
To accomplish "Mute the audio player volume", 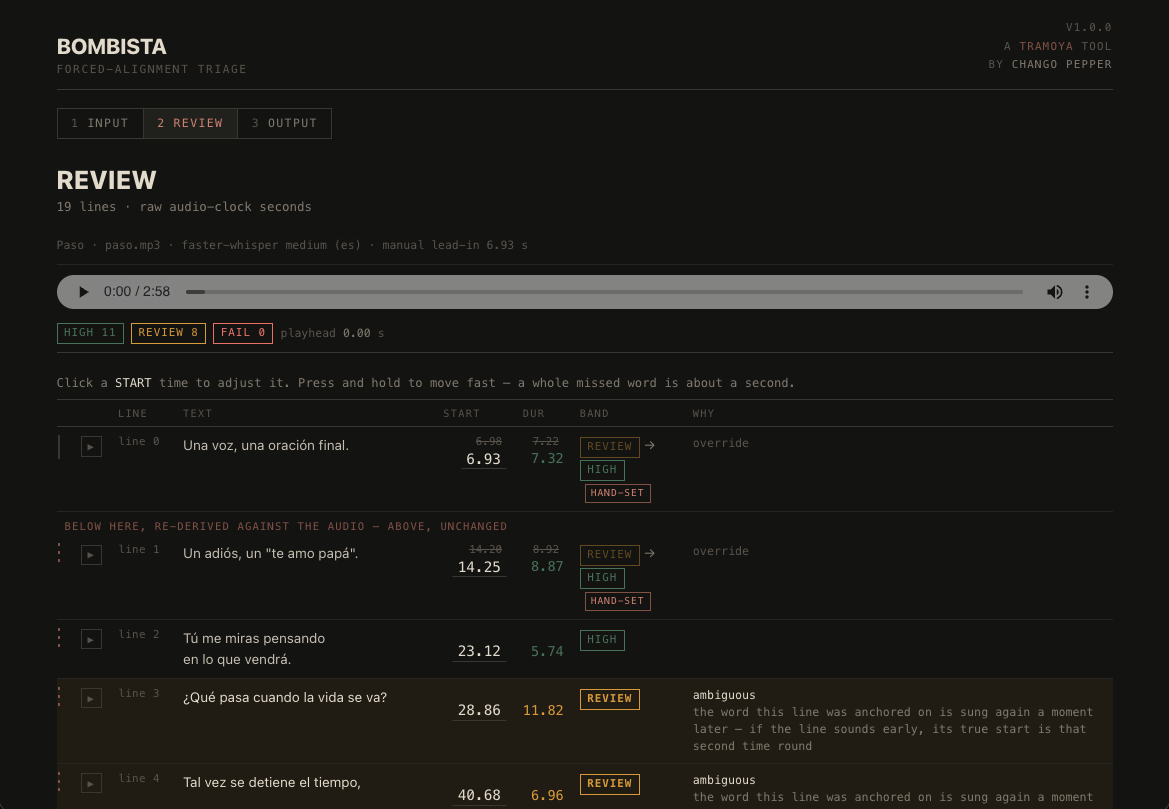I will point(1054,292).
